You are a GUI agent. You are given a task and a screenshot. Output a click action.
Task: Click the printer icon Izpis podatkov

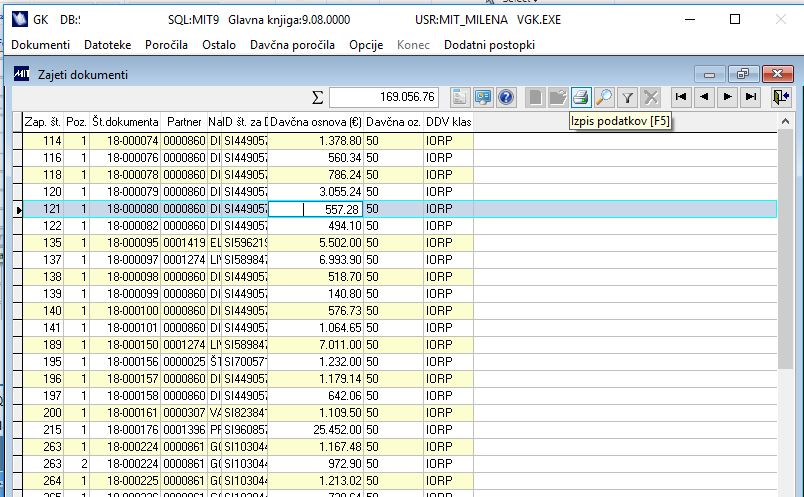(582, 97)
